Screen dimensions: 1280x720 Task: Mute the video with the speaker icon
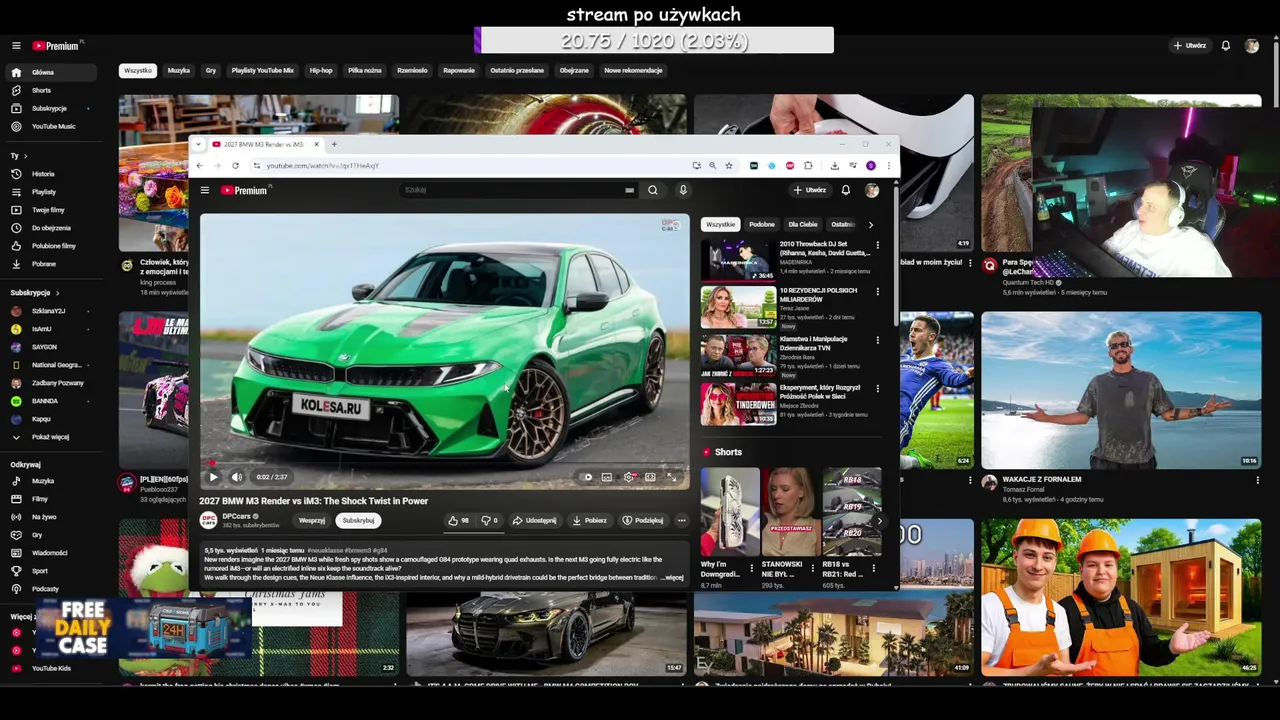coord(237,477)
